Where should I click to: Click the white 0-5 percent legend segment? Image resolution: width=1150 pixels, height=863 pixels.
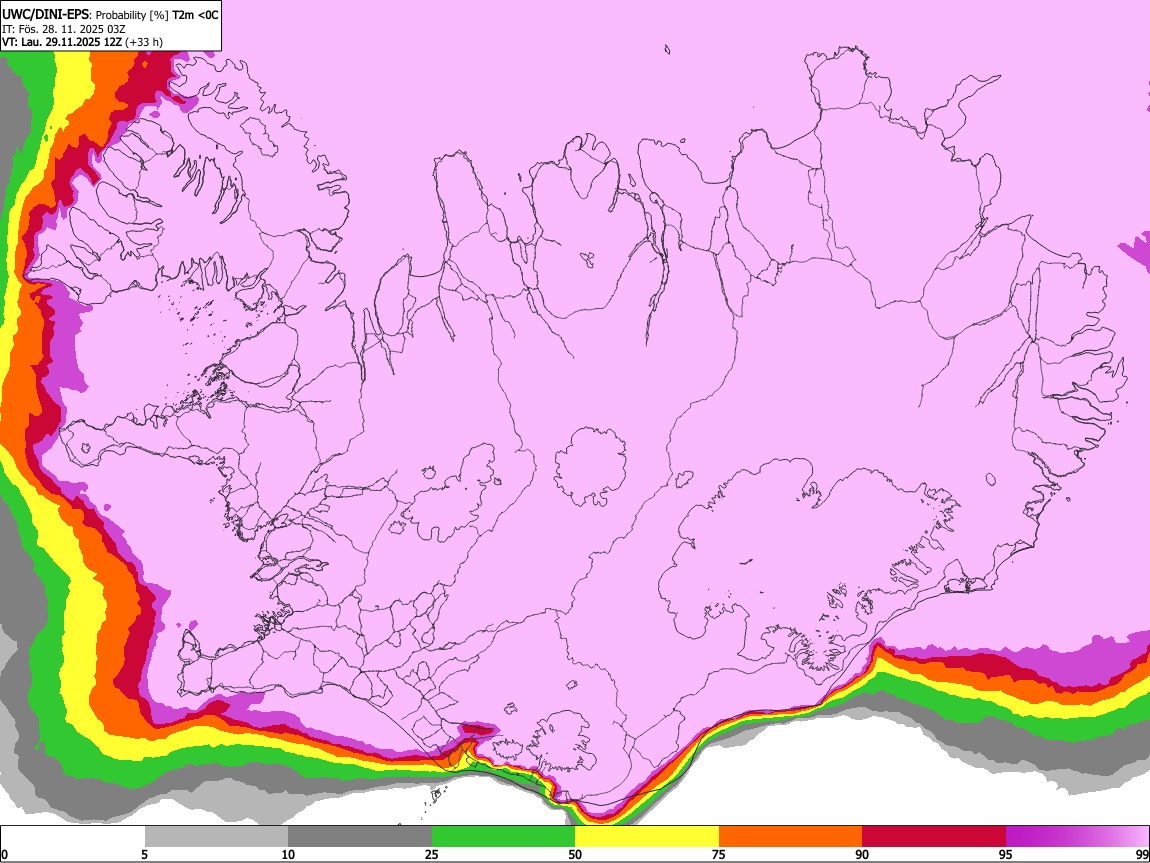pyautogui.click(x=73, y=837)
